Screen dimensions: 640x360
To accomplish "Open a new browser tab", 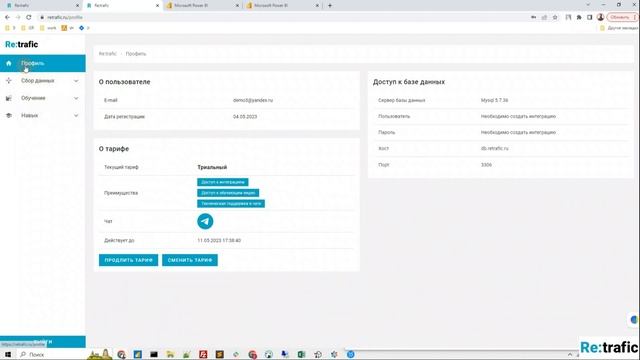I will coord(330,6).
